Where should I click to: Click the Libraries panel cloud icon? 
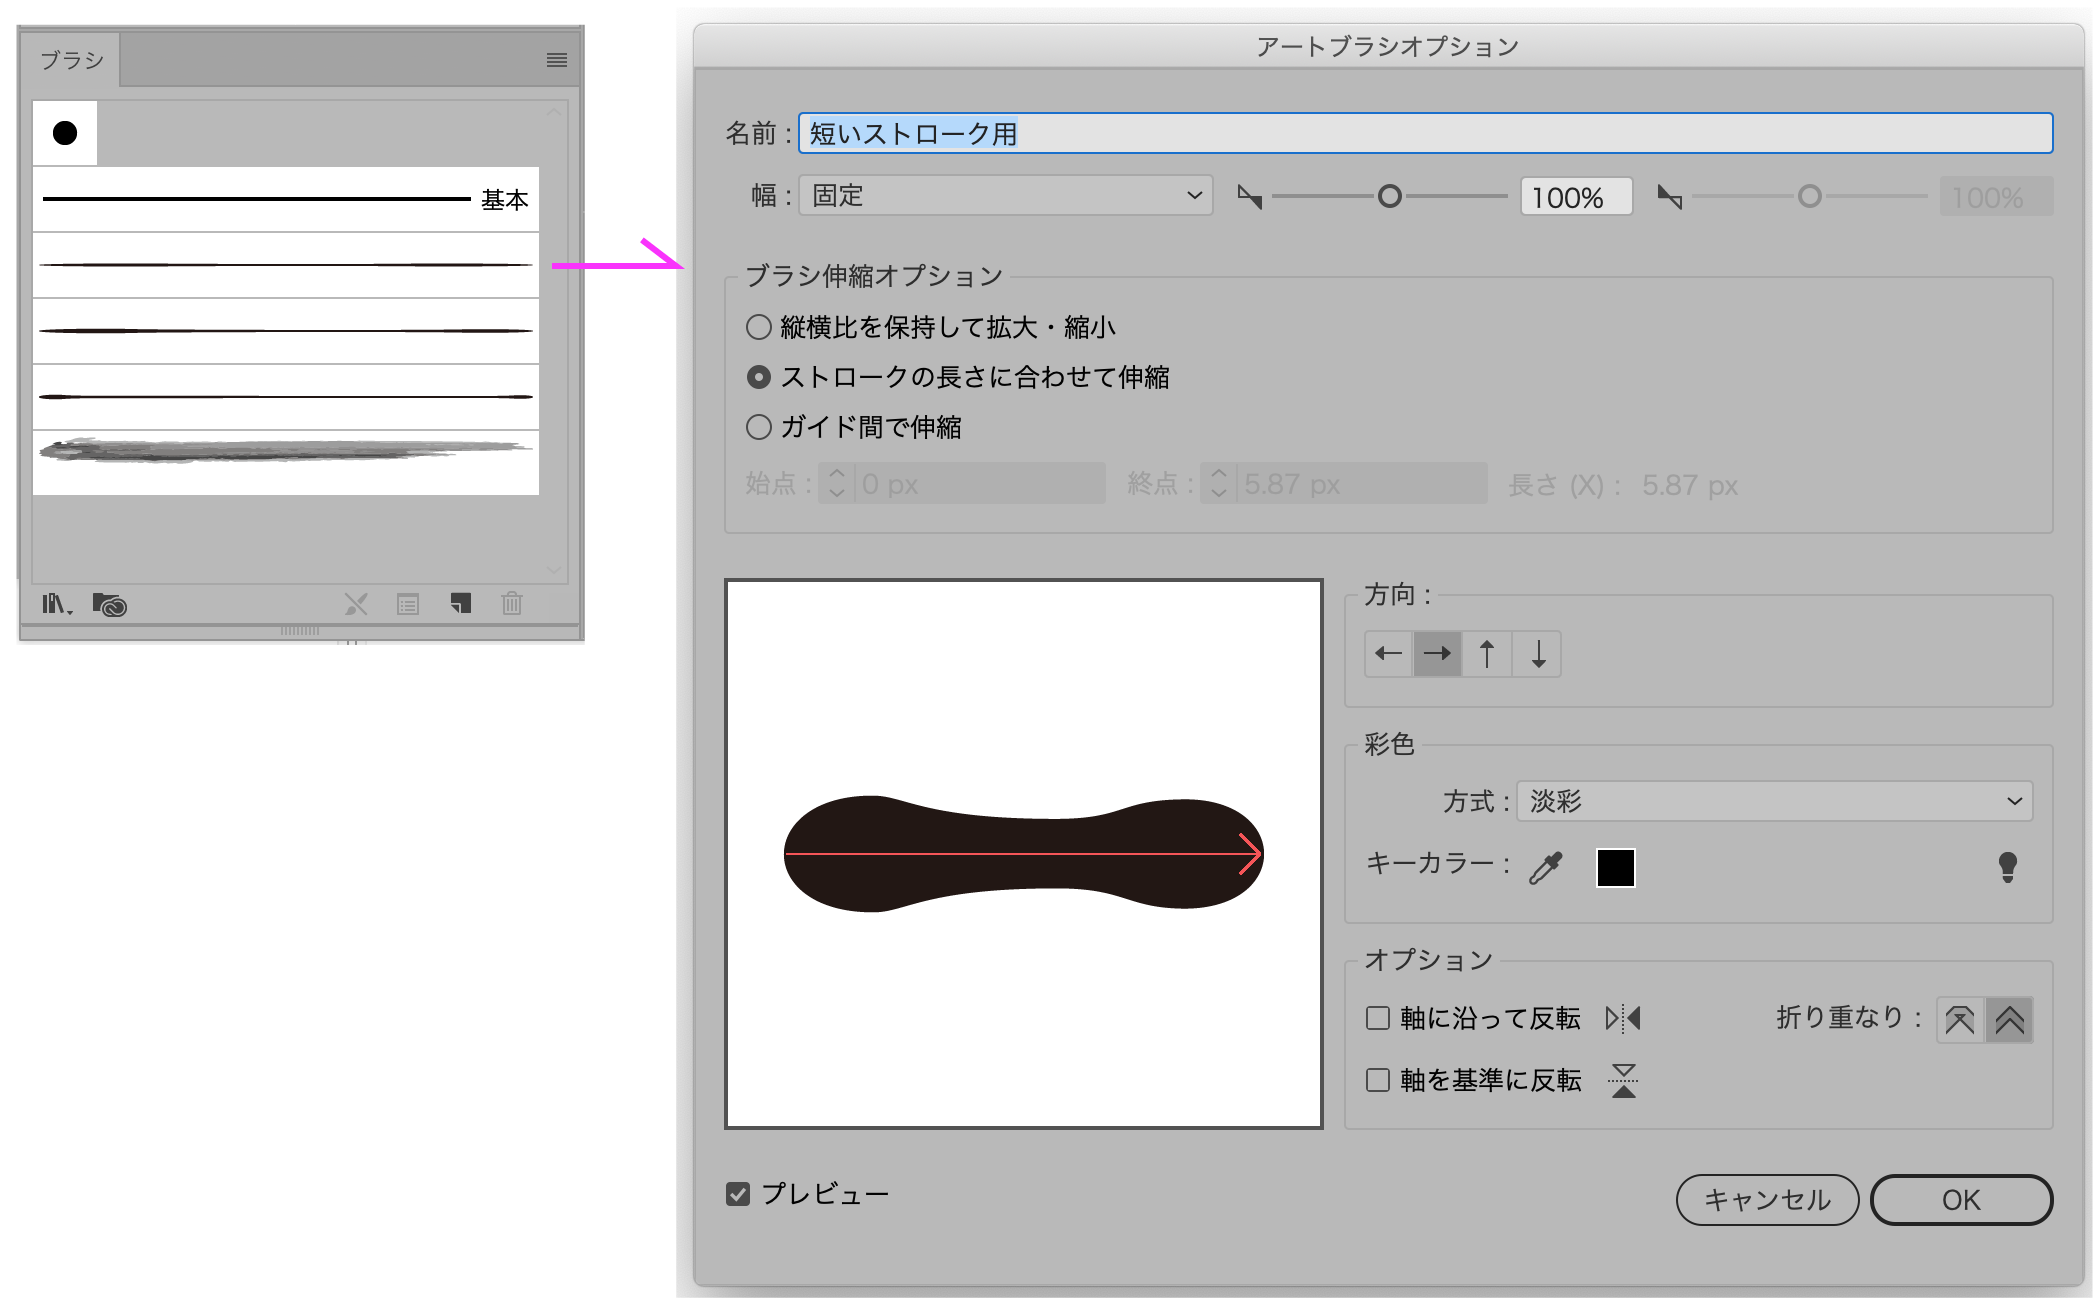pyautogui.click(x=109, y=604)
